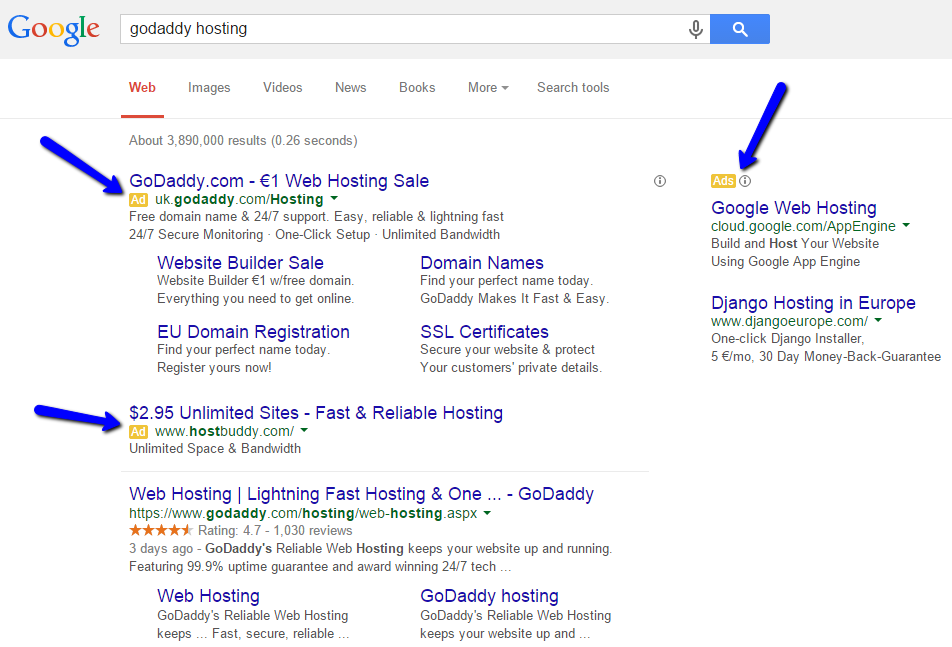The width and height of the screenshot is (952, 647).
Task: Click 'Secure your website & protect' text
Action: coord(508,350)
